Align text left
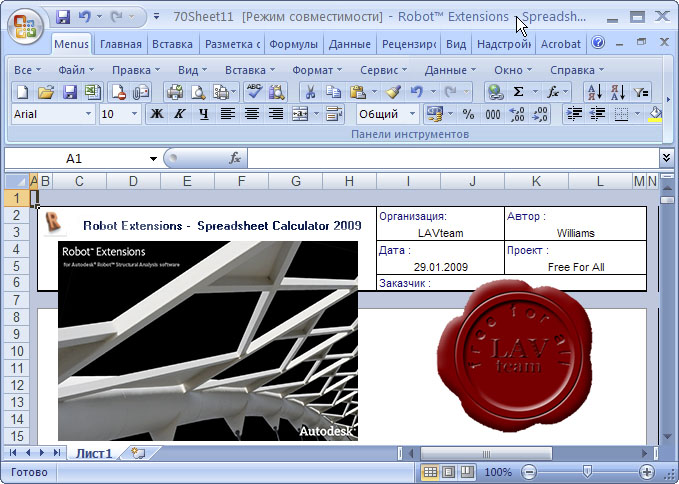The height and width of the screenshot is (484, 679). (228, 114)
